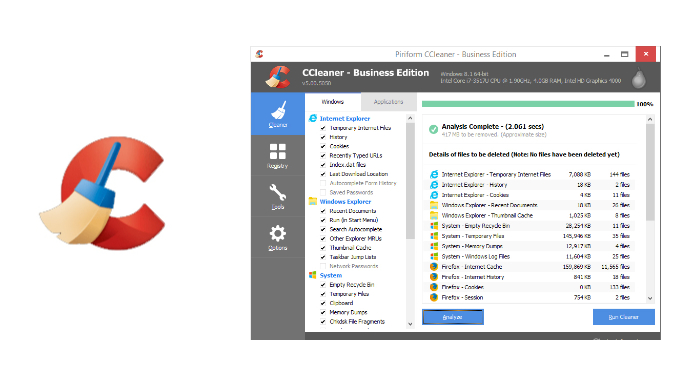This screenshot has height=381, width=678.
Task: Click folder icon for Thumbnail Cache result
Action: pyautogui.click(x=434, y=215)
